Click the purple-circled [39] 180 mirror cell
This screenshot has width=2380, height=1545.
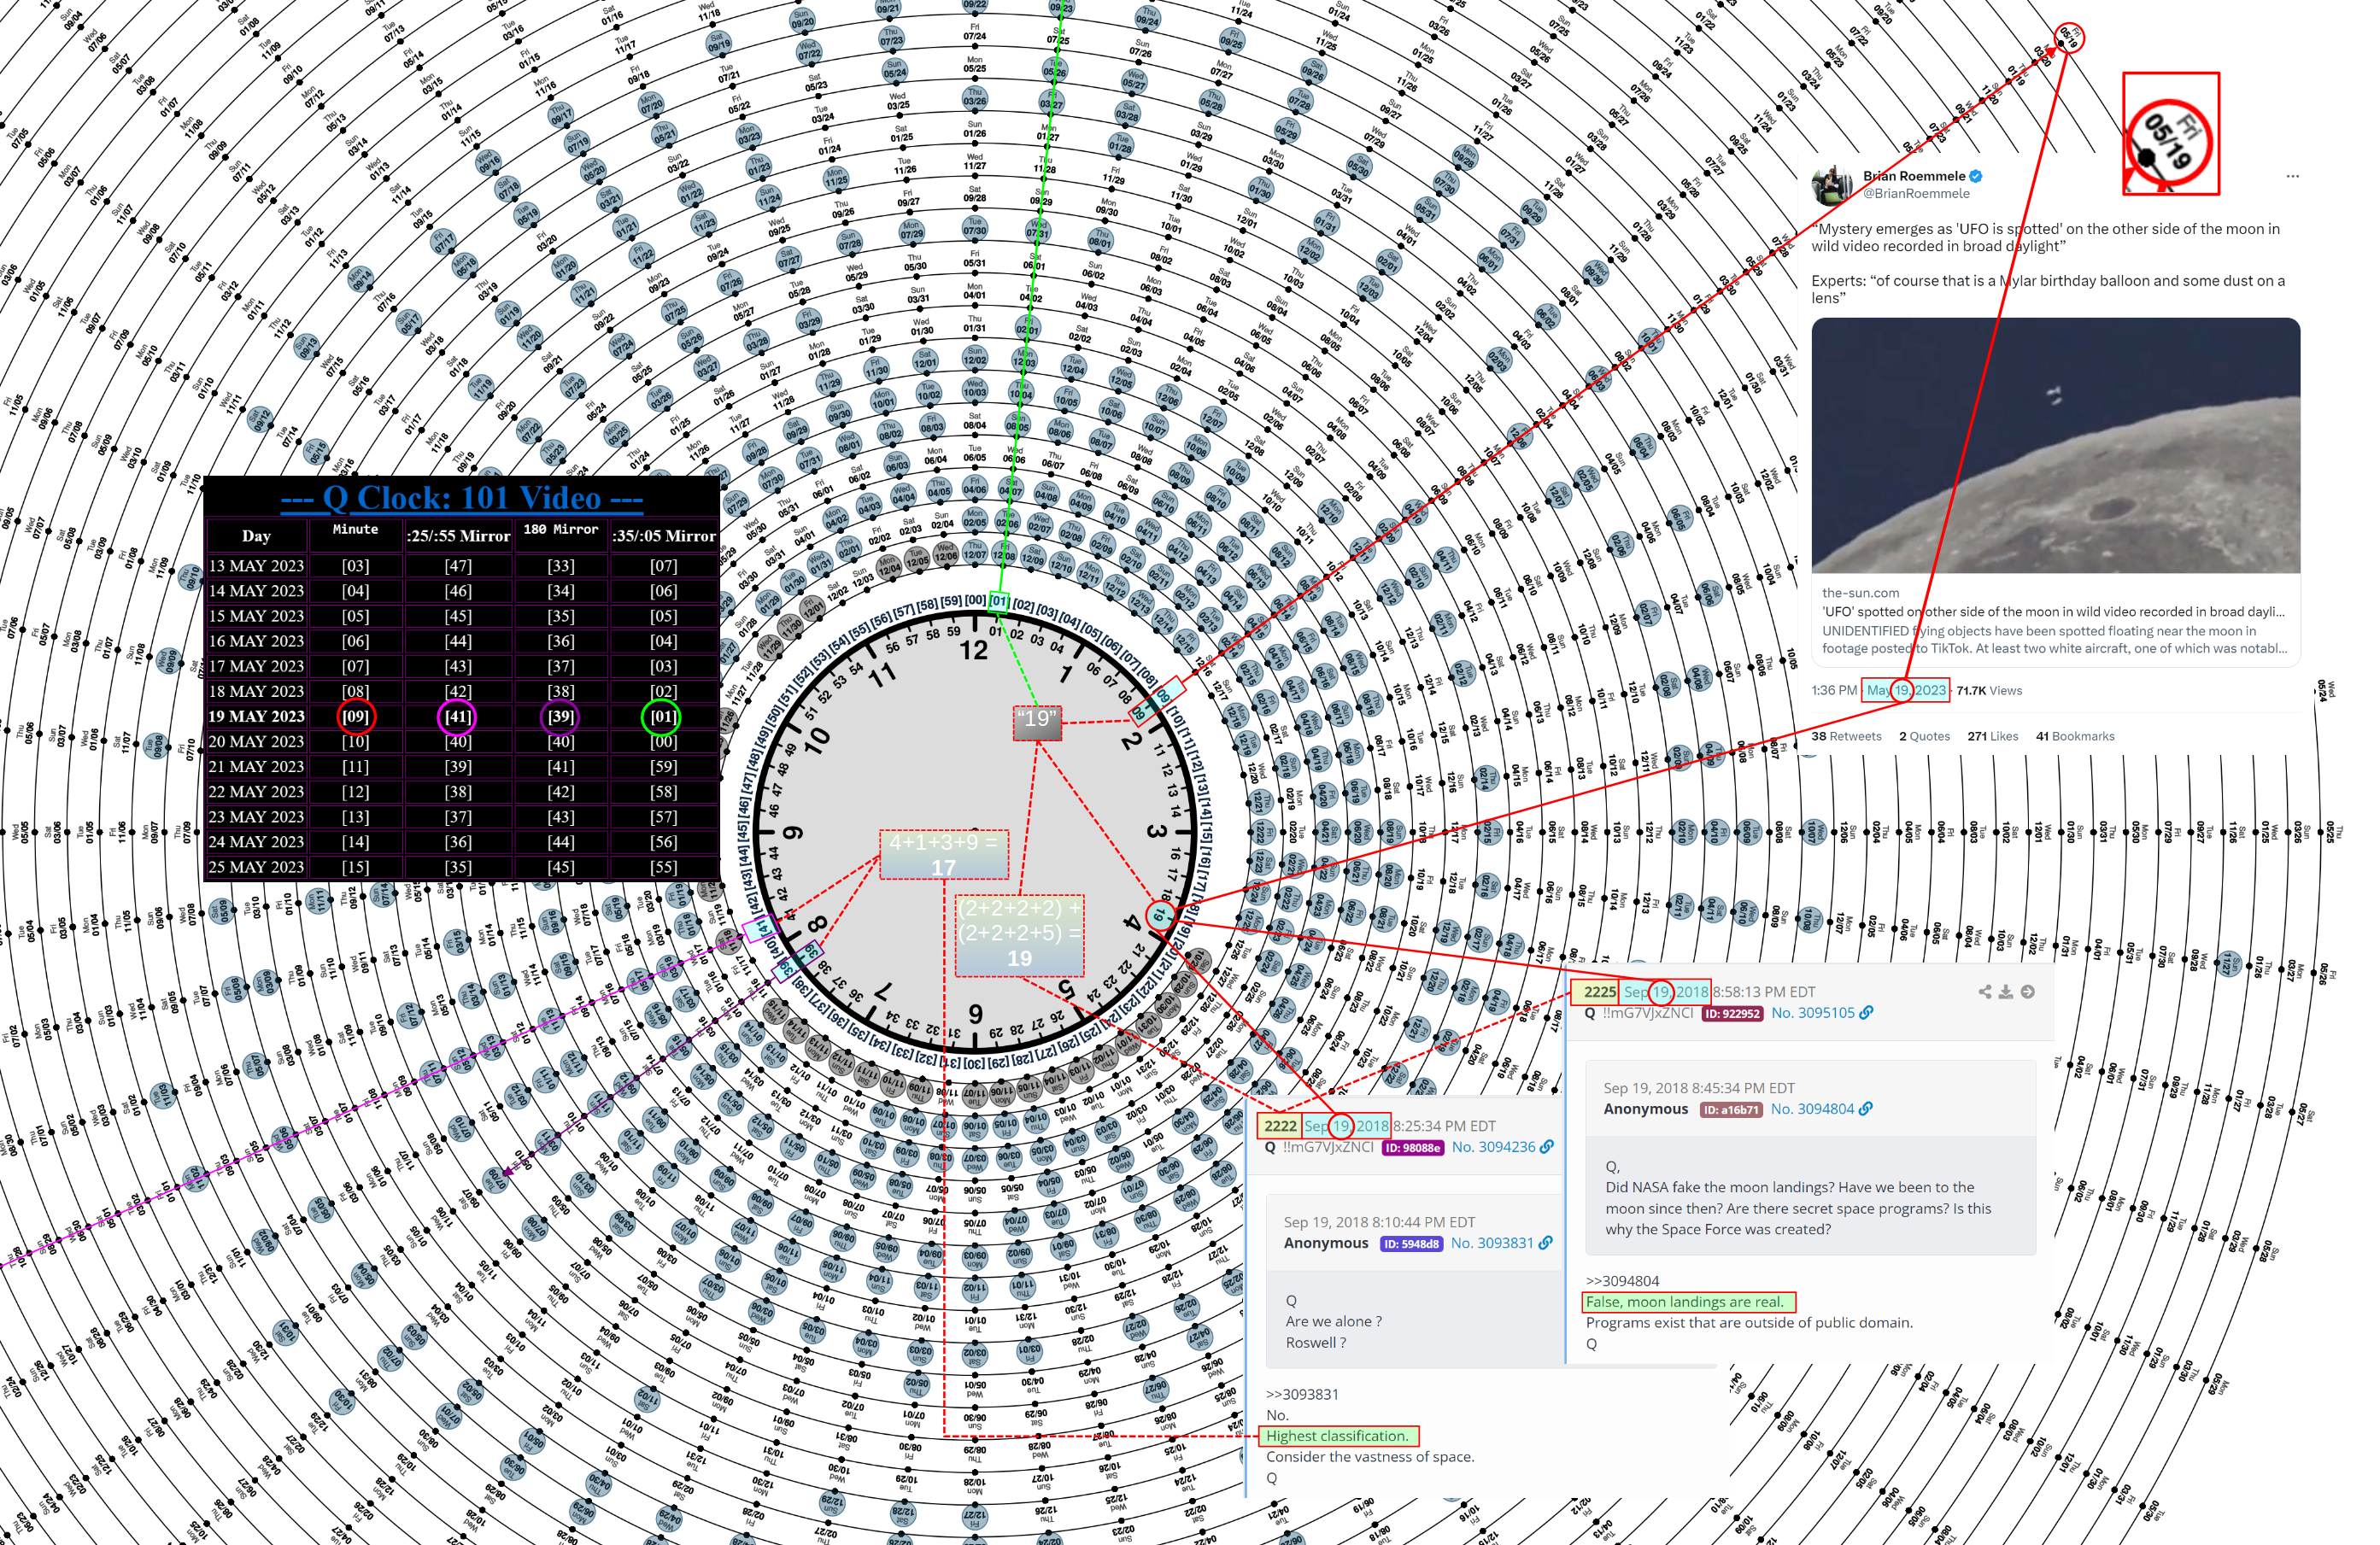coord(560,716)
